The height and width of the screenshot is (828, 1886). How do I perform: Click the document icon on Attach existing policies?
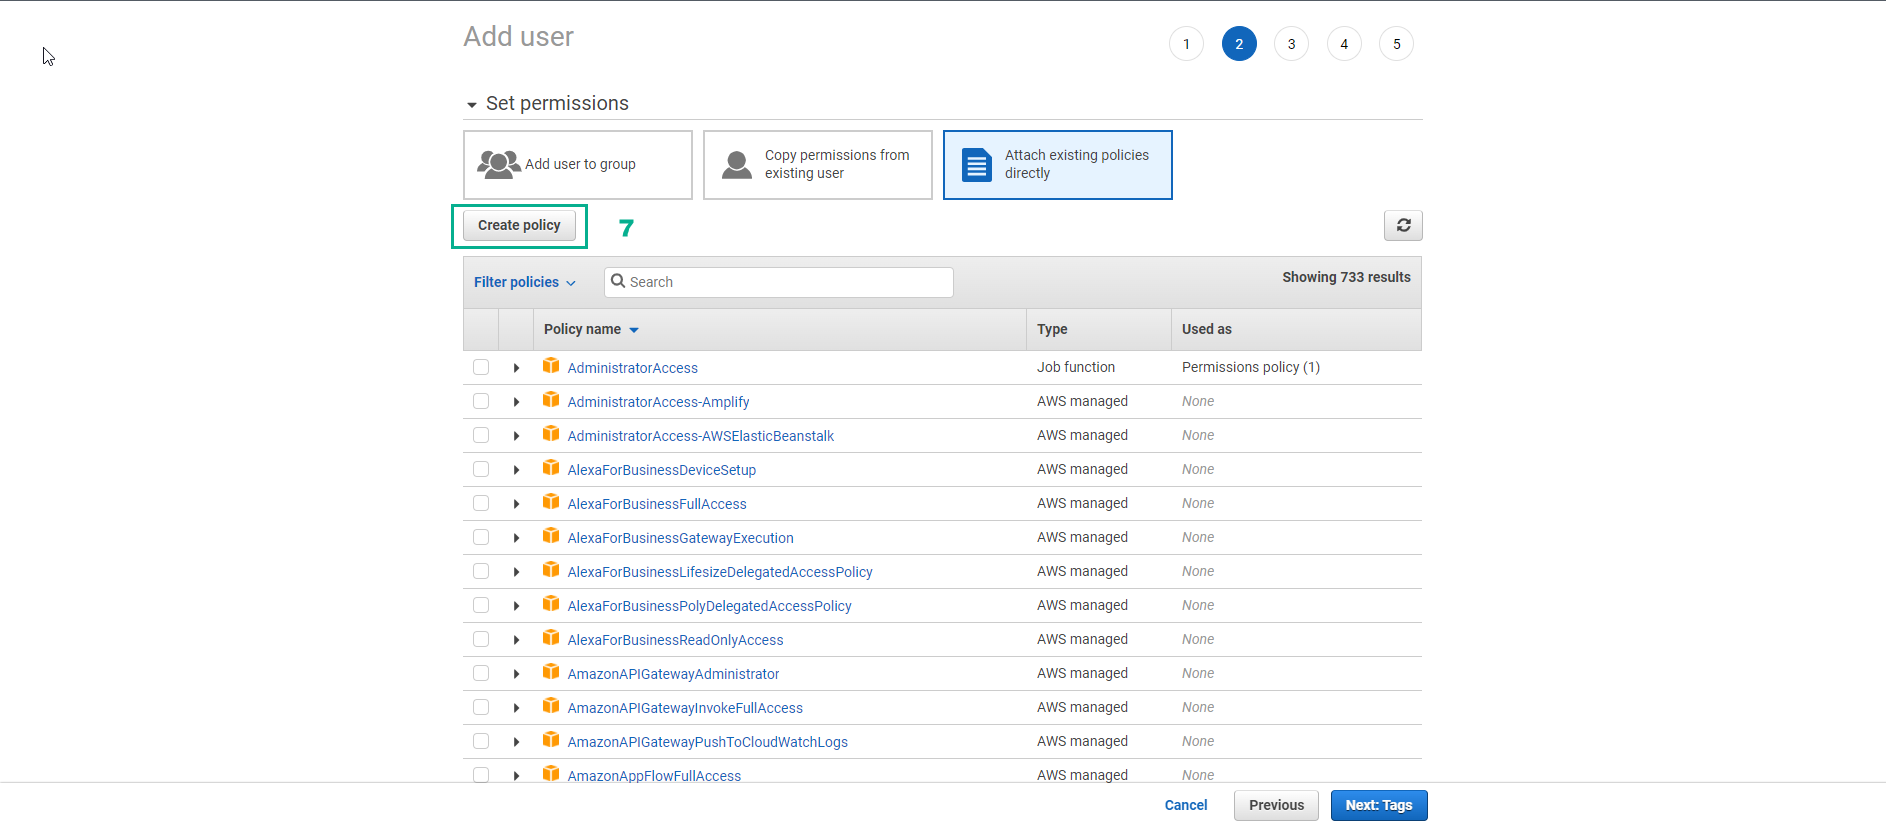click(976, 164)
